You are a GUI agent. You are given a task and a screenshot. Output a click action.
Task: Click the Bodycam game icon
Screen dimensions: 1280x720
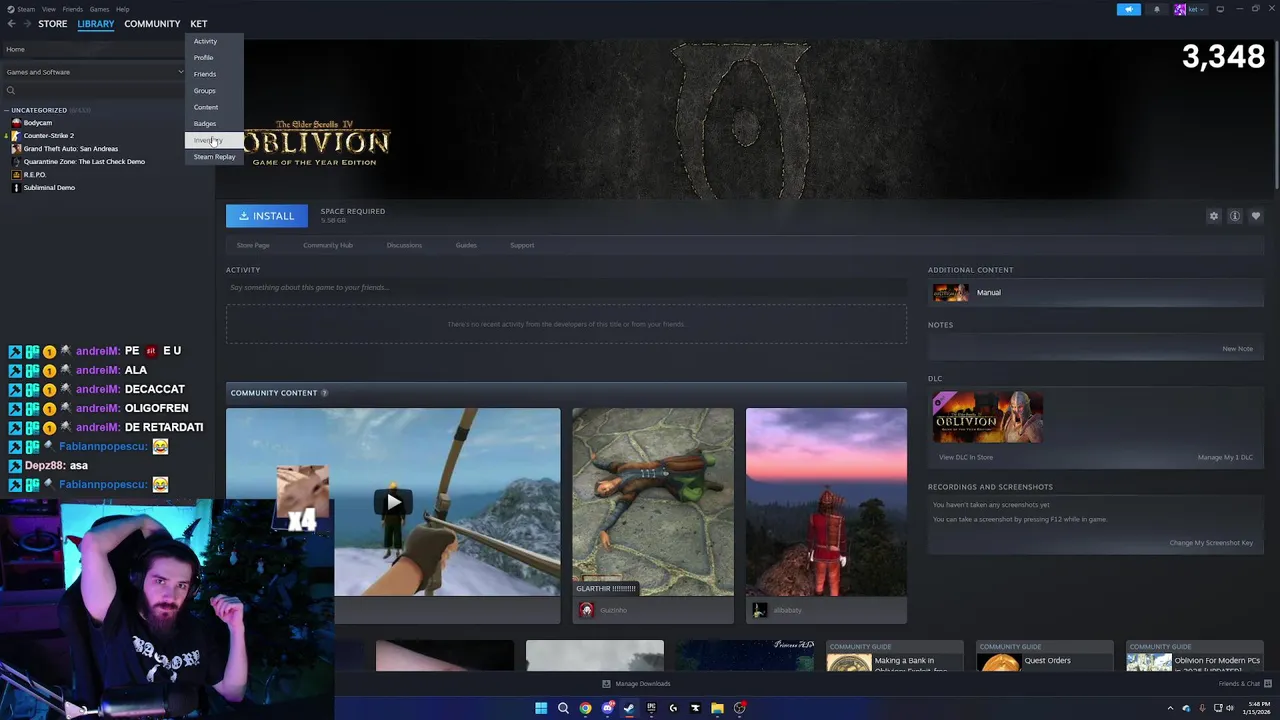(16, 123)
